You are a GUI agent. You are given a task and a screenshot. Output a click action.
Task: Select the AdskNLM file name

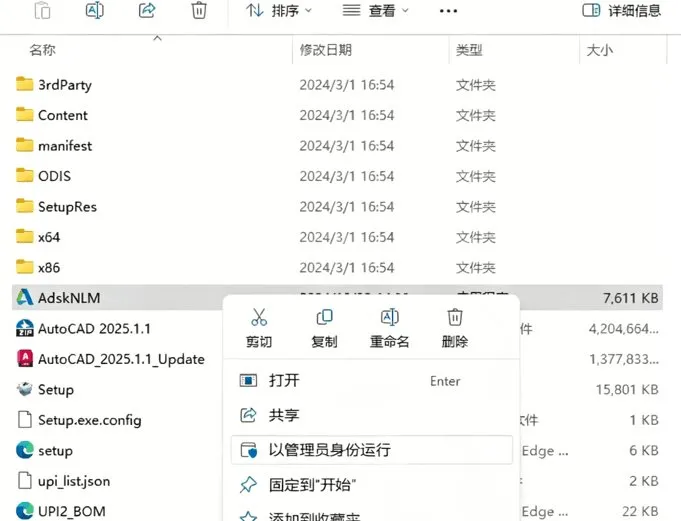pos(69,298)
